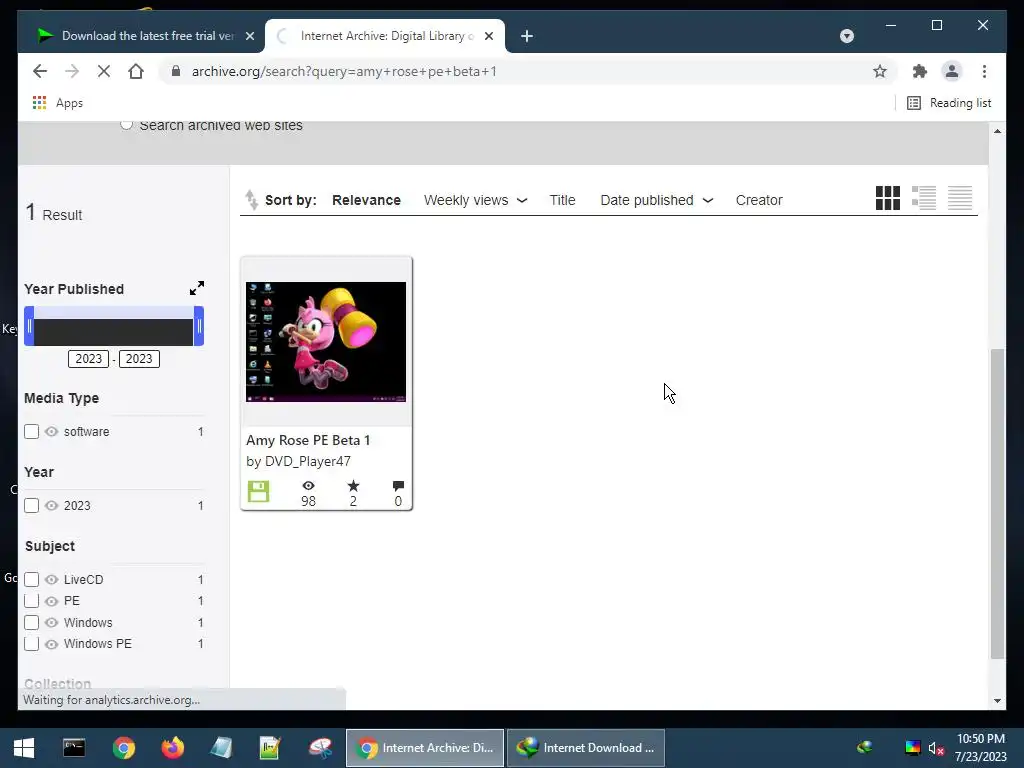
Task: Bookmark this page with the star icon
Action: pos(880,71)
